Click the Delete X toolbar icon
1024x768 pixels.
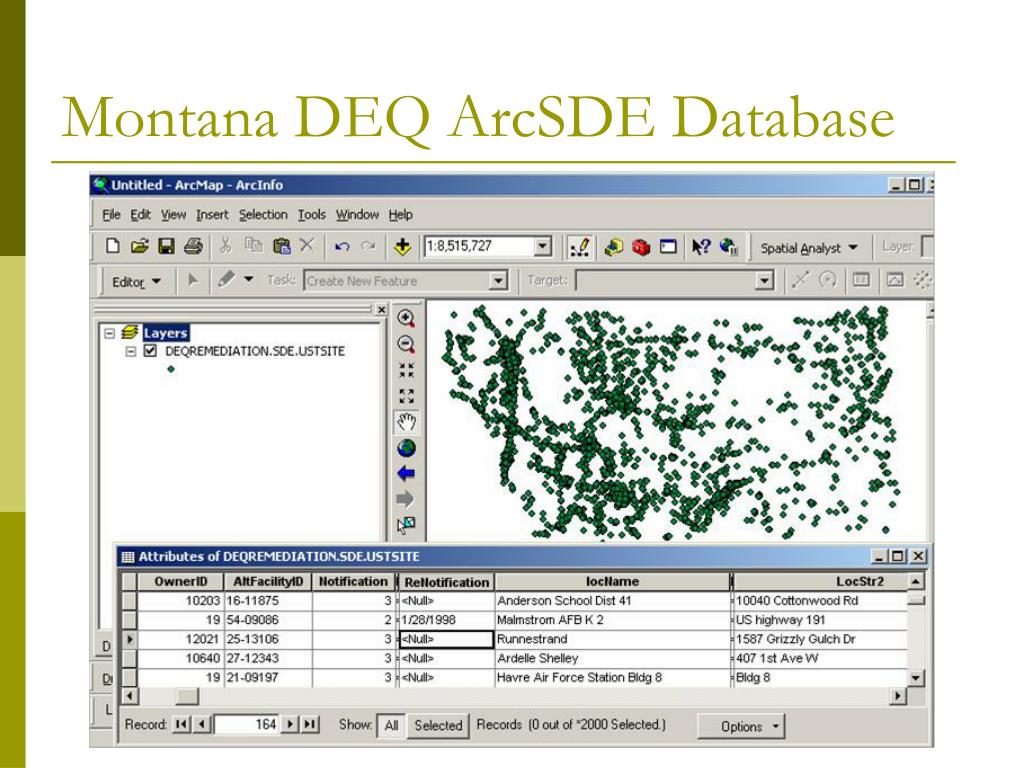[307, 246]
